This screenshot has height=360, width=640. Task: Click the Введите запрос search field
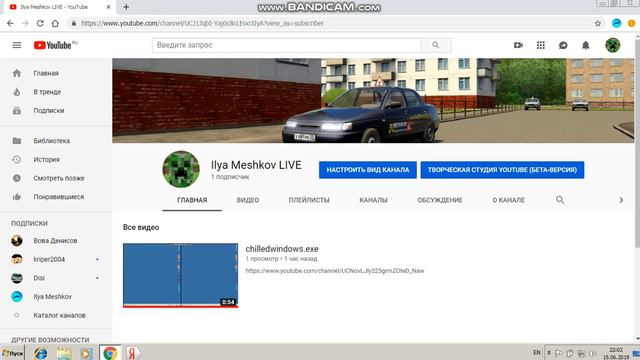coord(287,45)
